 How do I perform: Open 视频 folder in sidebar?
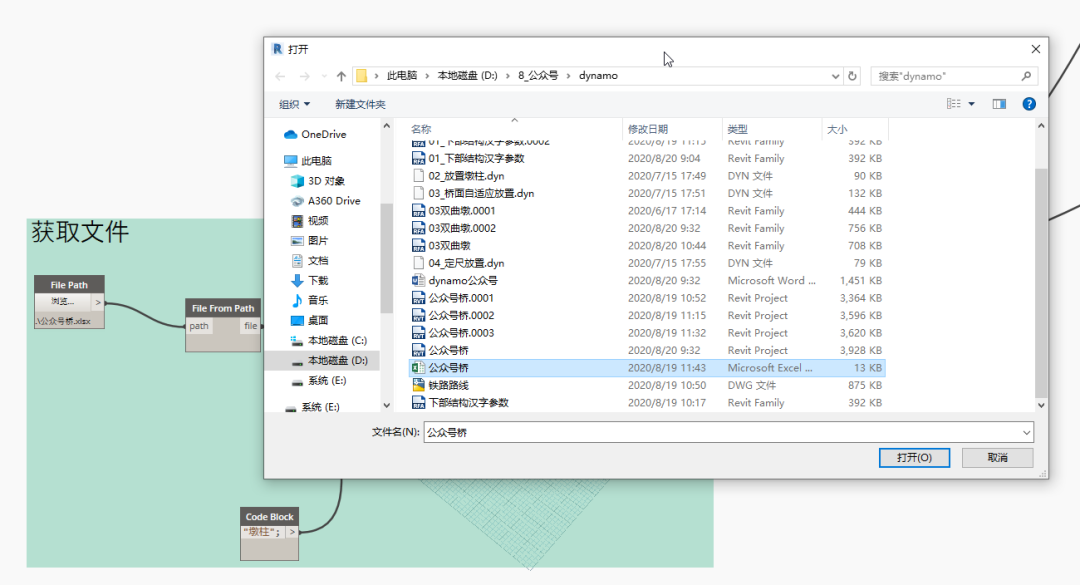point(309,220)
